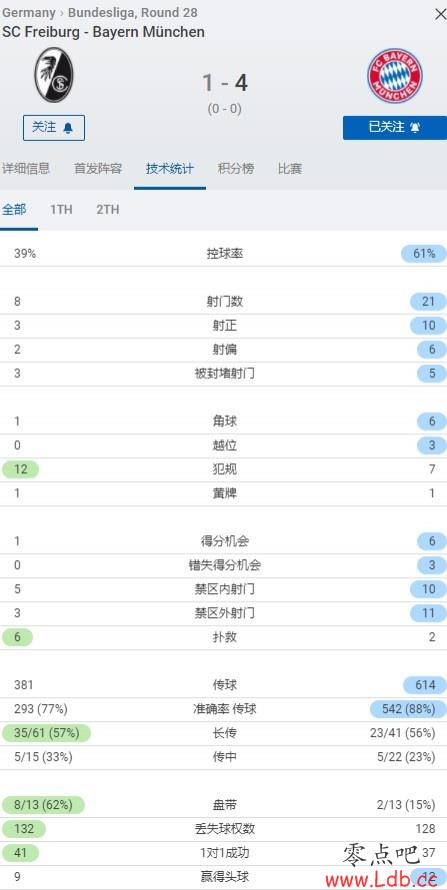
Task: Click the Germany breadcrumb link
Action: coord(29,12)
